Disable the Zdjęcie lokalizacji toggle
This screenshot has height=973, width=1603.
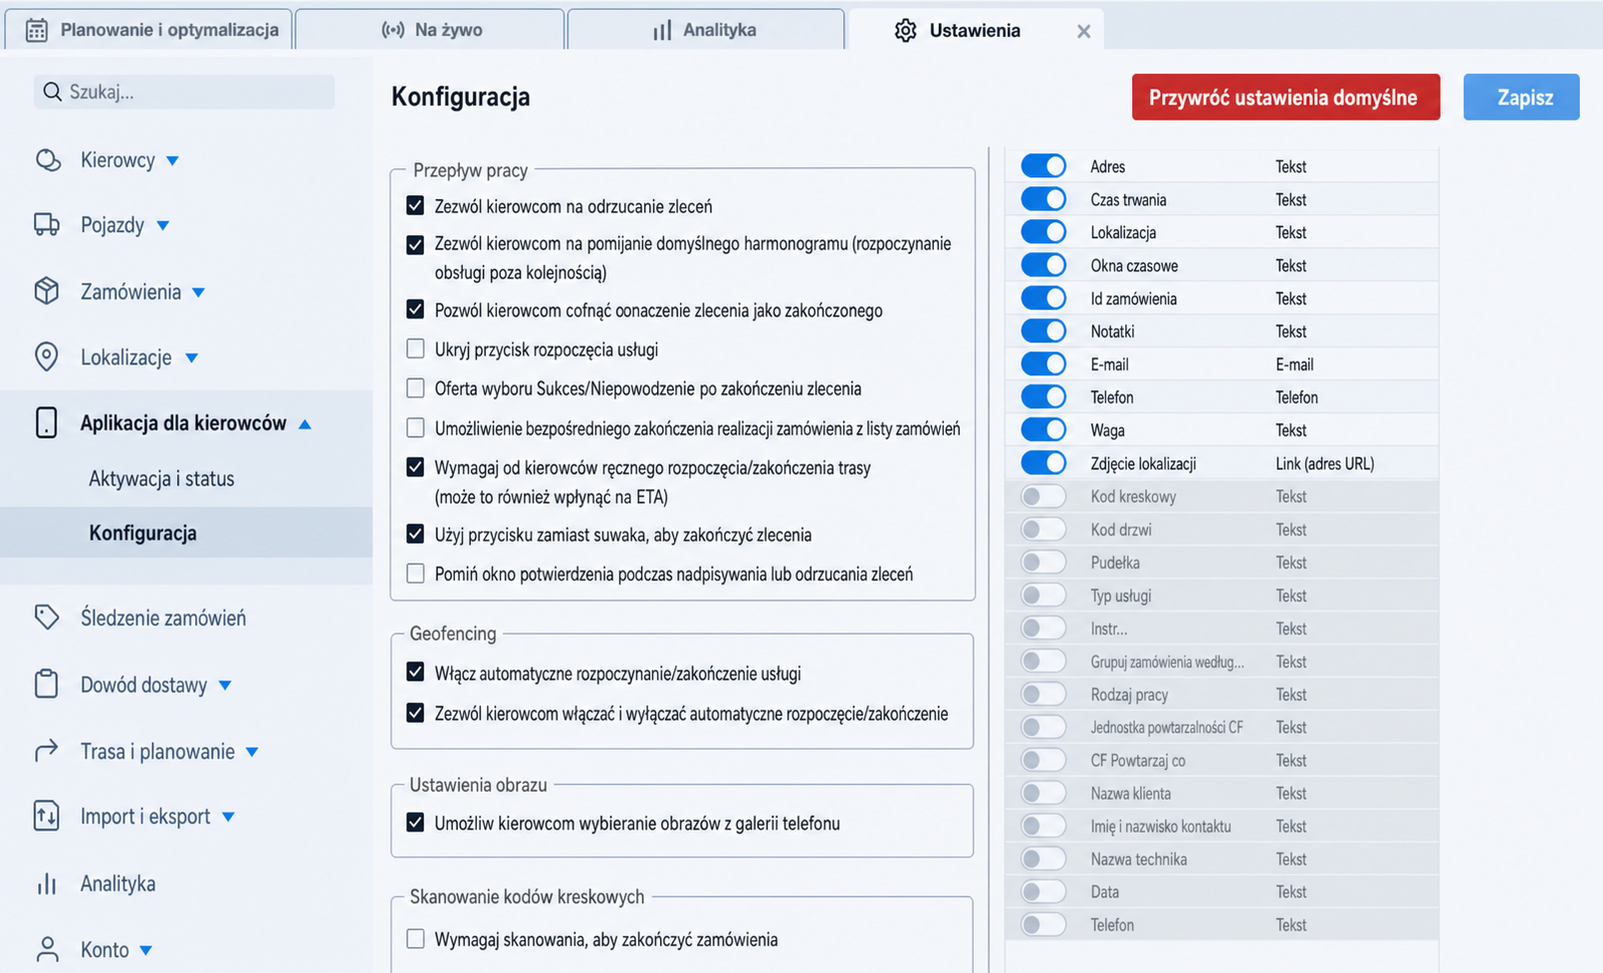coord(1043,463)
